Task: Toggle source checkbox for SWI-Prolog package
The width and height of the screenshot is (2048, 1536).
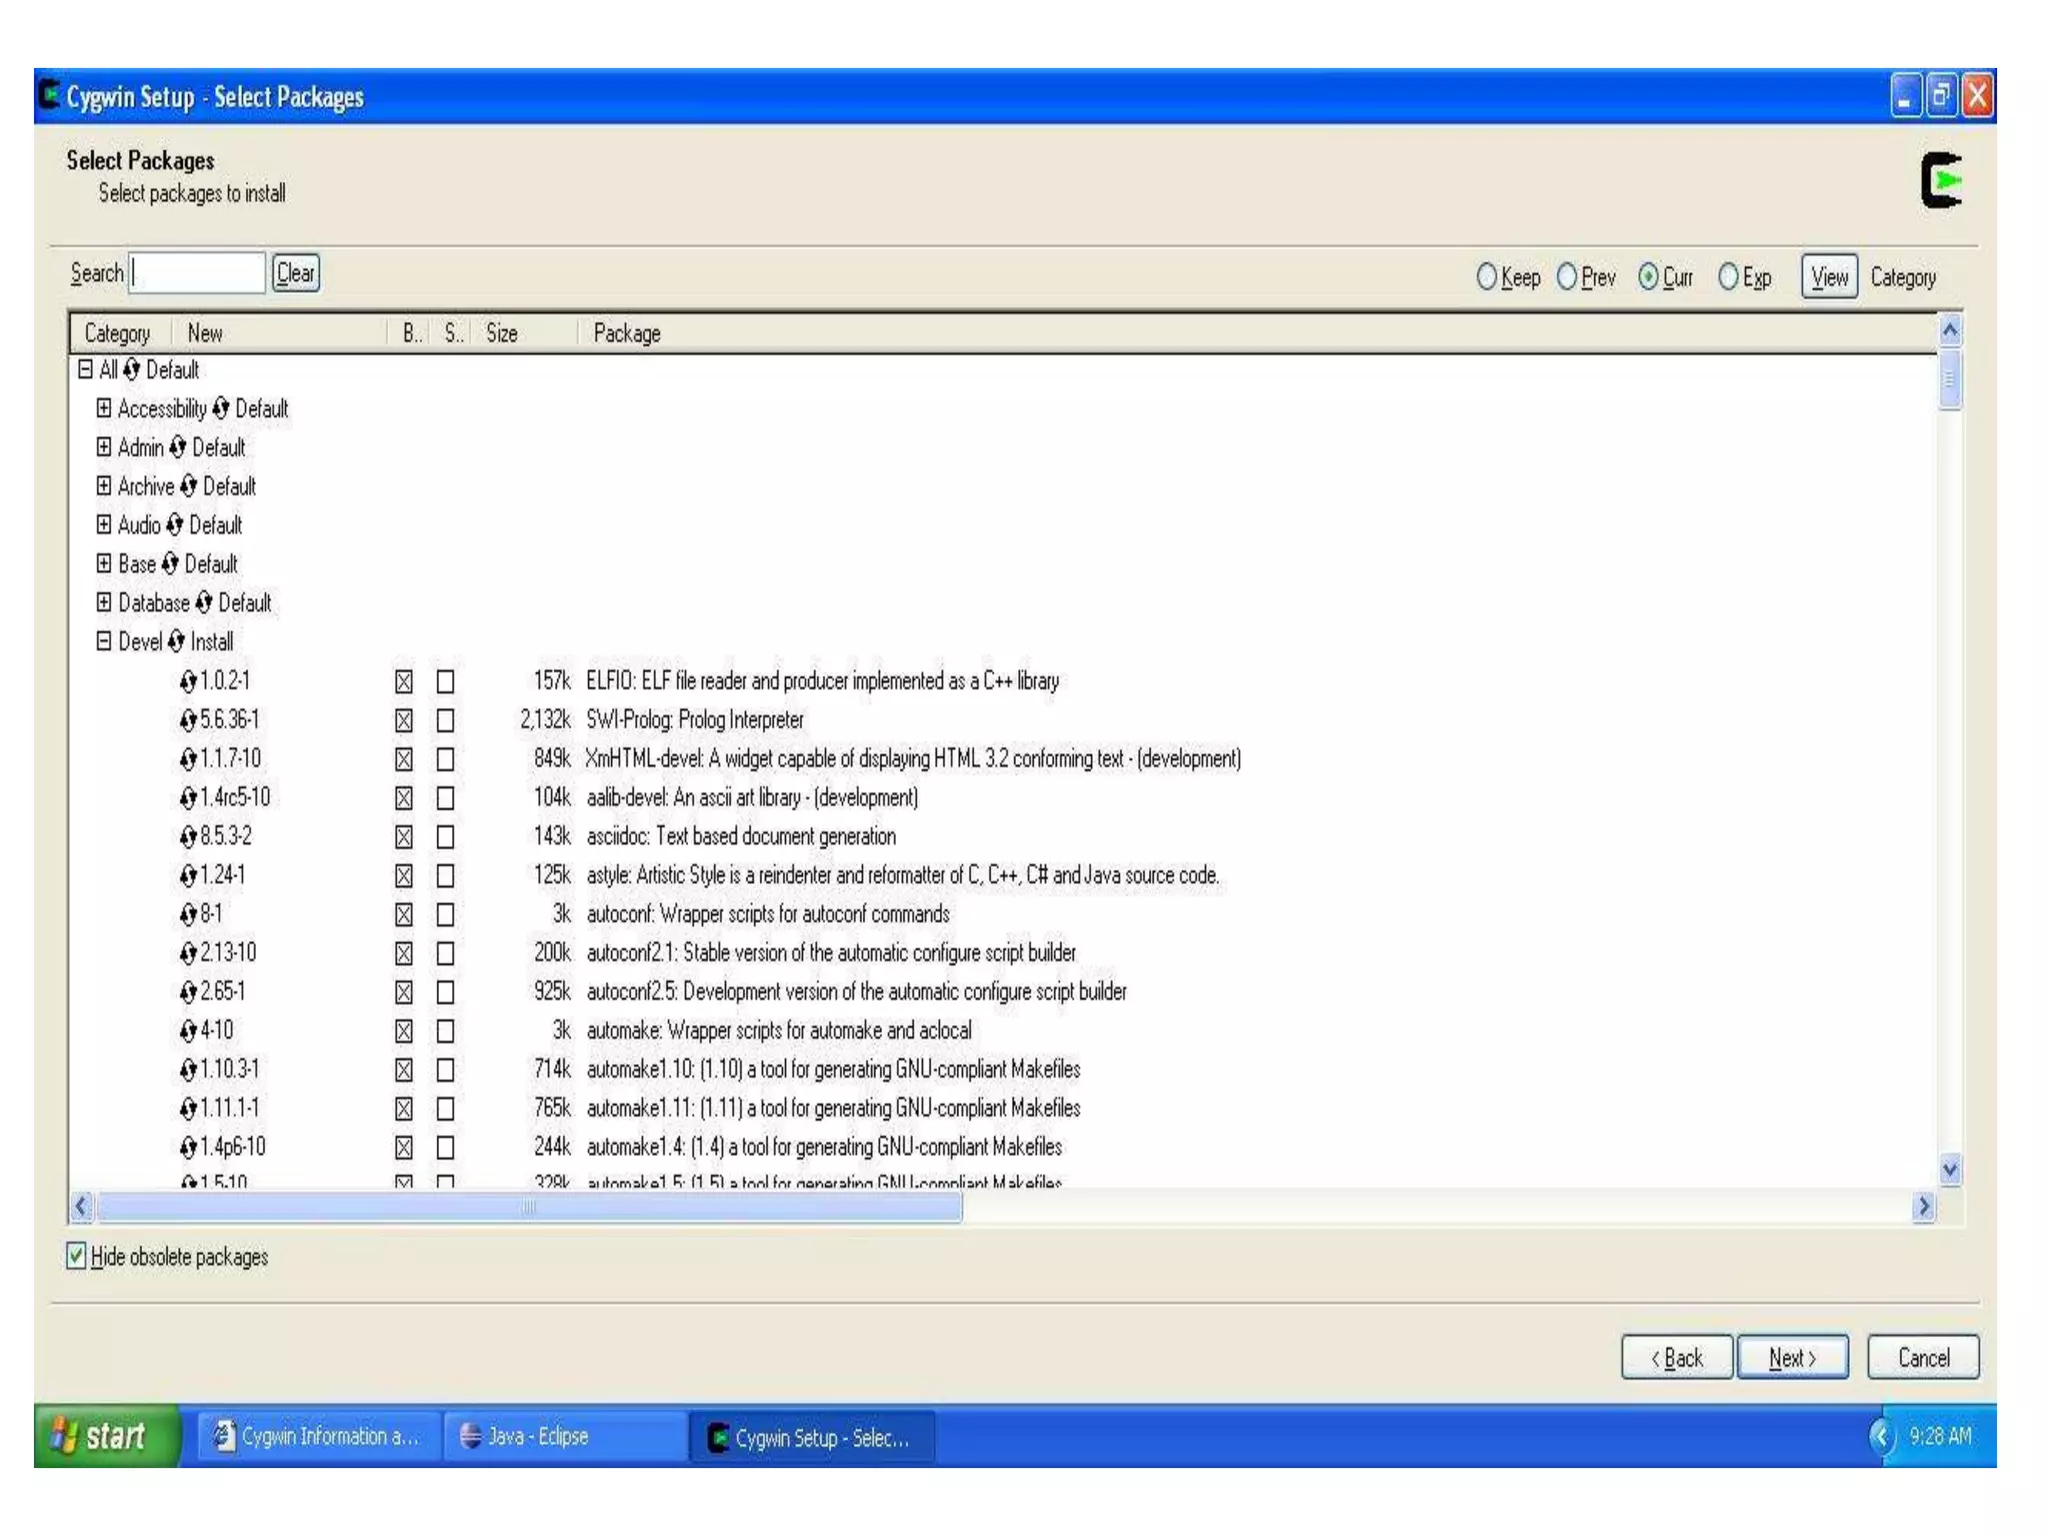Action: [446, 720]
